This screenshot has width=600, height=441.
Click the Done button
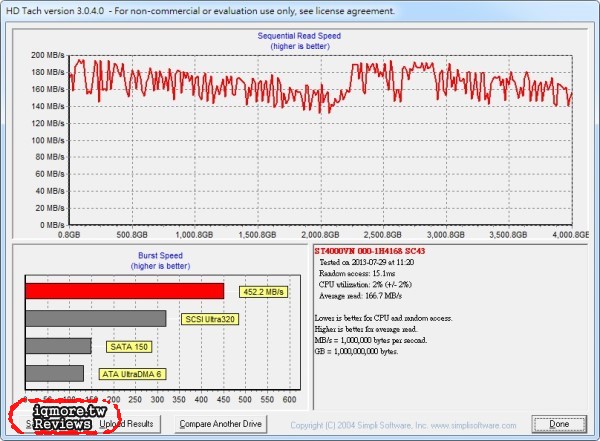point(559,424)
